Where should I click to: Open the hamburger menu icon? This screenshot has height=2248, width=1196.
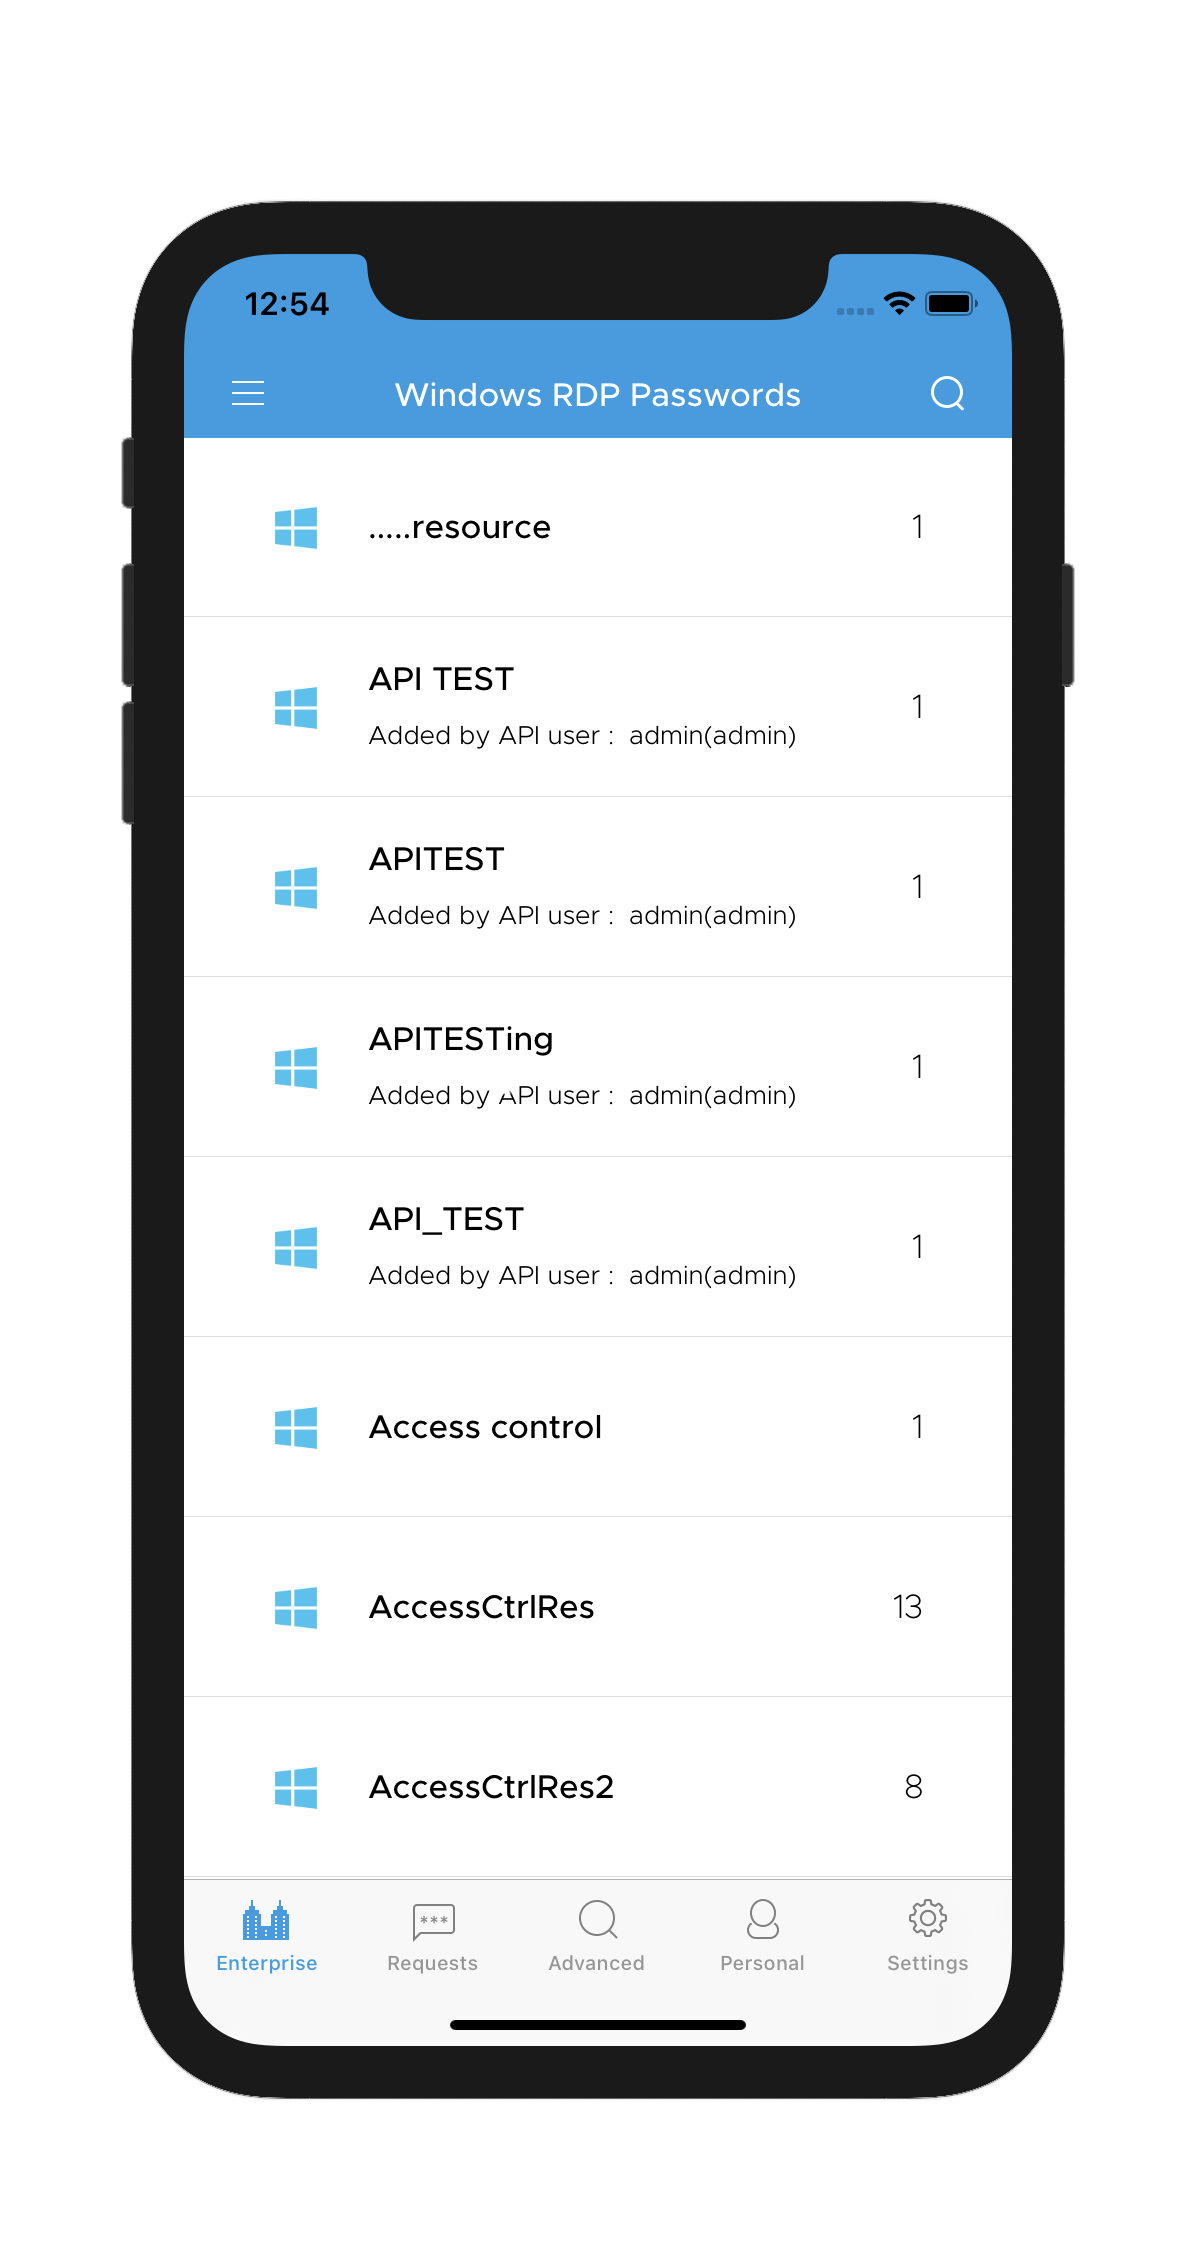coord(248,393)
